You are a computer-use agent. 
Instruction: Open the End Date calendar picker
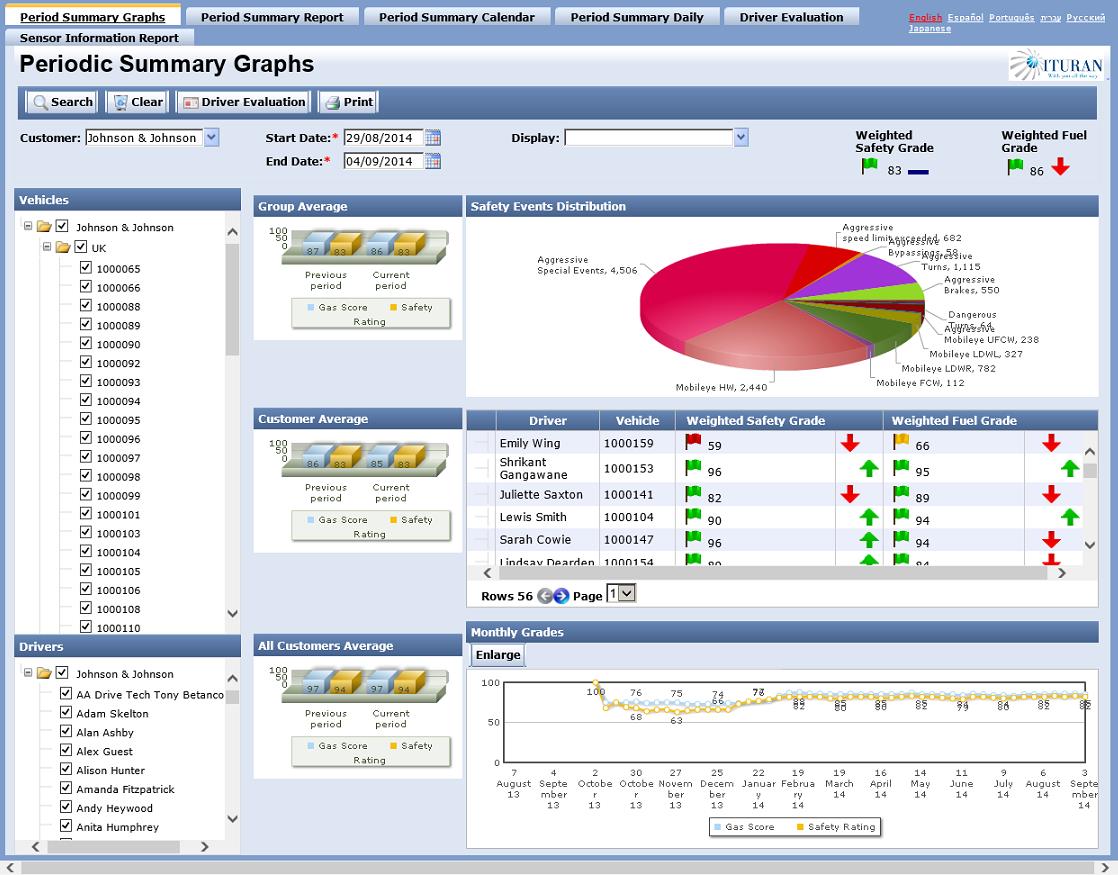coord(433,162)
